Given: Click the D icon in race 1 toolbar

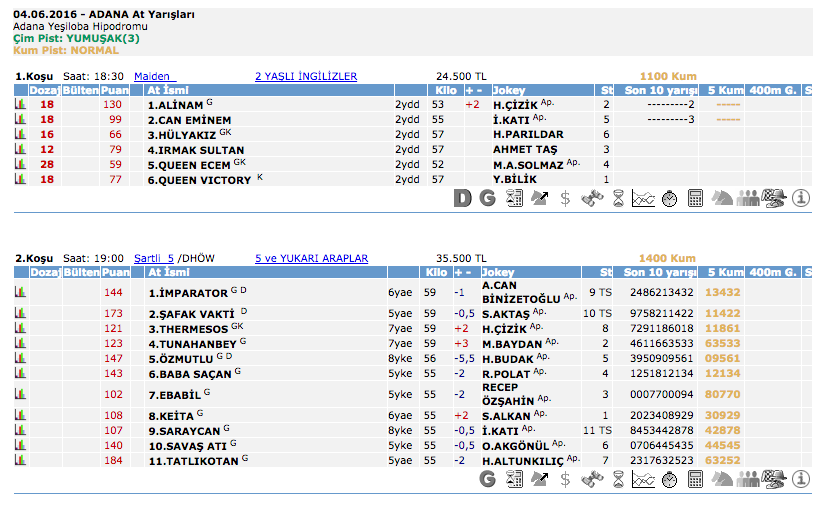Looking at the screenshot, I should (x=462, y=198).
